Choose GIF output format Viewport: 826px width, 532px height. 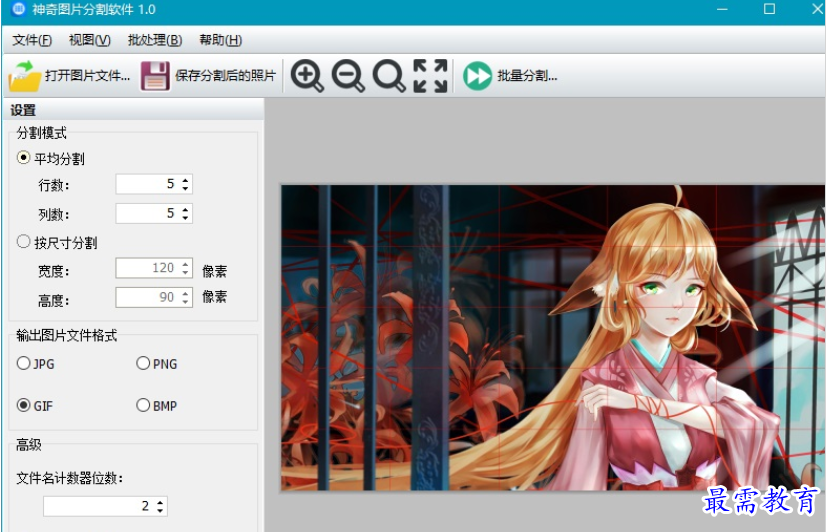[x=23, y=405]
